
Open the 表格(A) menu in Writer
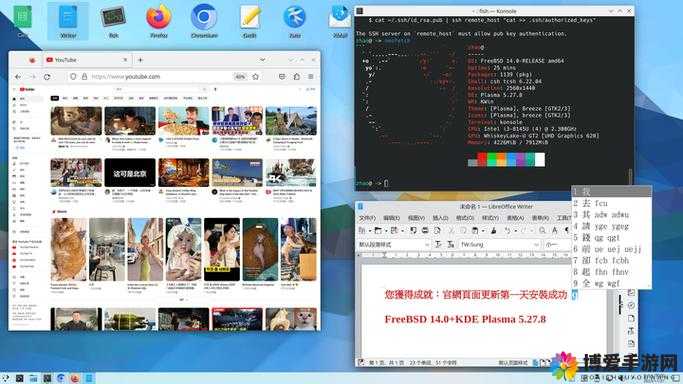[515, 218]
